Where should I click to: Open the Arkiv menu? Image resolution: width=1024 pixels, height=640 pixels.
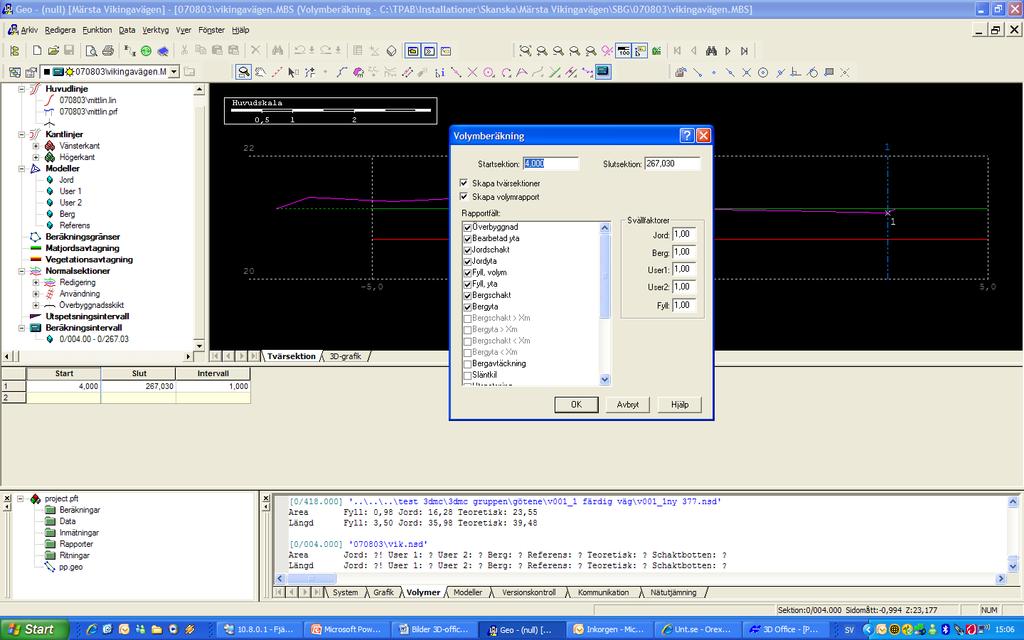click(29, 30)
